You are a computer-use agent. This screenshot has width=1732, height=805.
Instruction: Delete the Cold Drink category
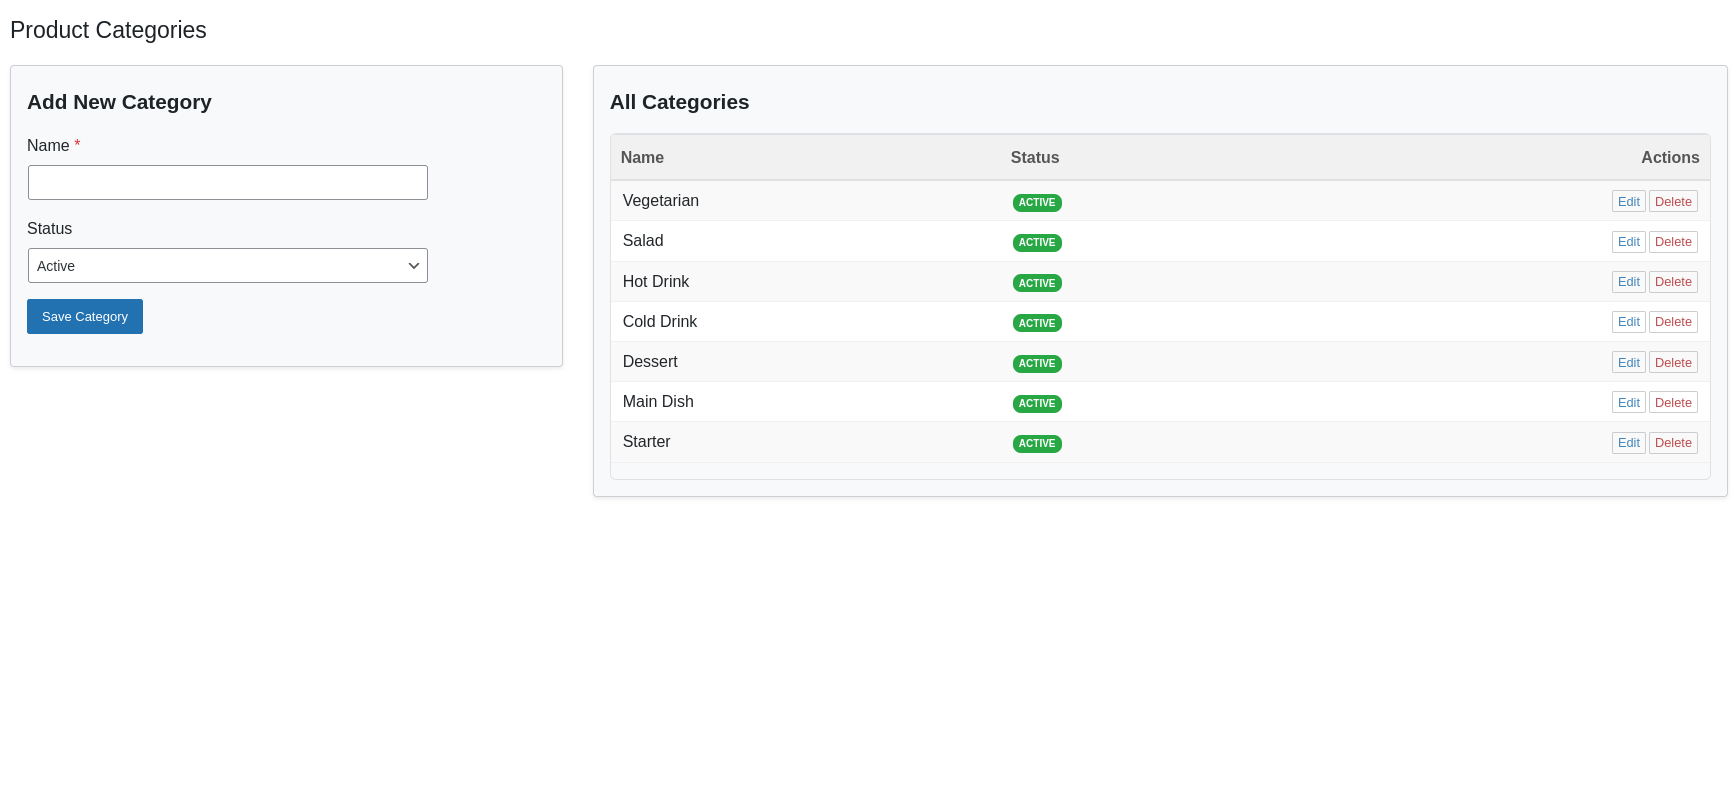(x=1673, y=322)
